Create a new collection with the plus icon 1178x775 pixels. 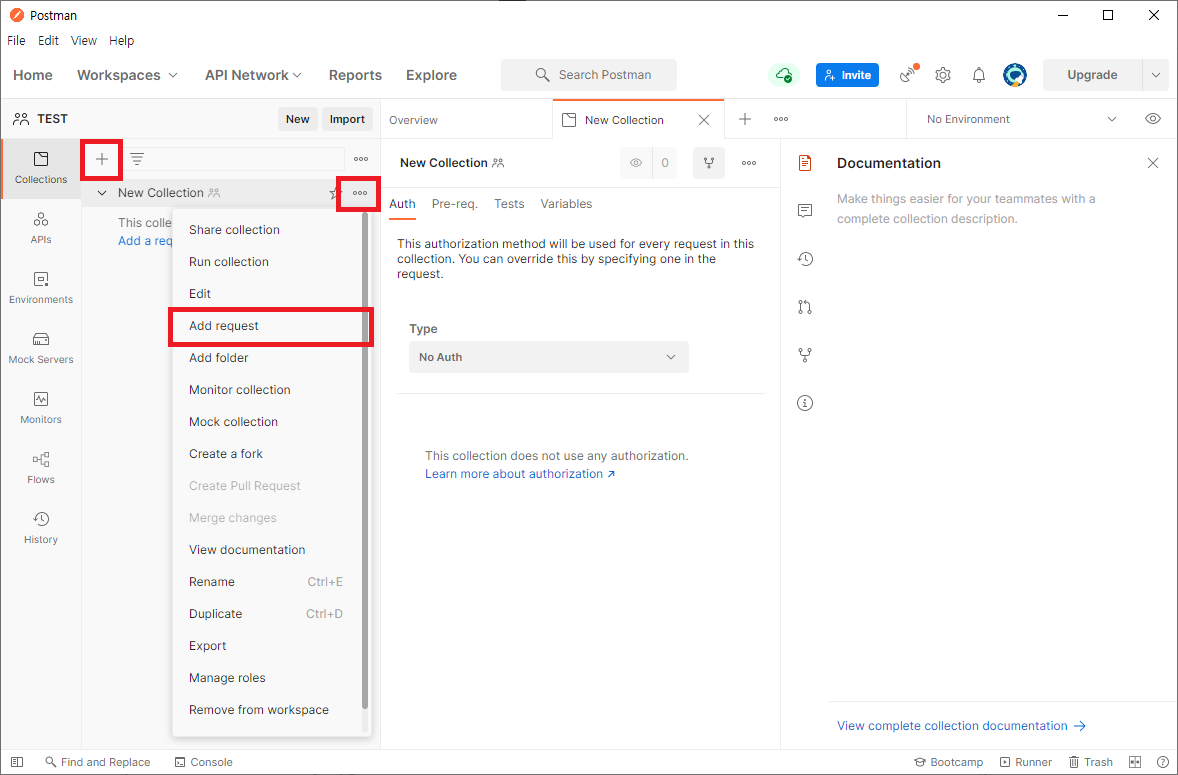(102, 159)
